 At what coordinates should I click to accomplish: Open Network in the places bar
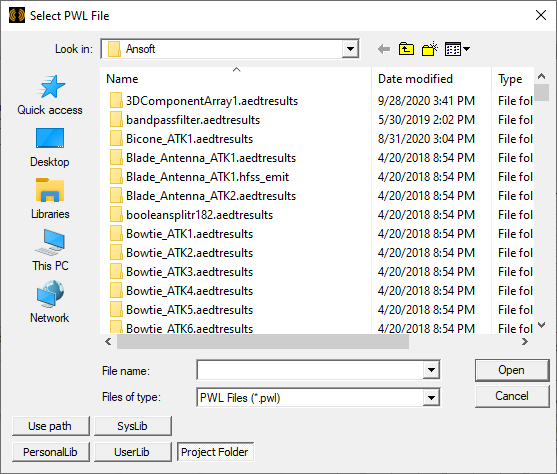[x=50, y=302]
